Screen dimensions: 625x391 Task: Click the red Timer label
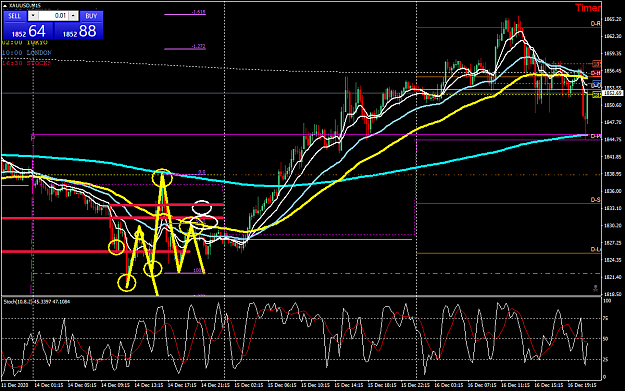tap(588, 8)
